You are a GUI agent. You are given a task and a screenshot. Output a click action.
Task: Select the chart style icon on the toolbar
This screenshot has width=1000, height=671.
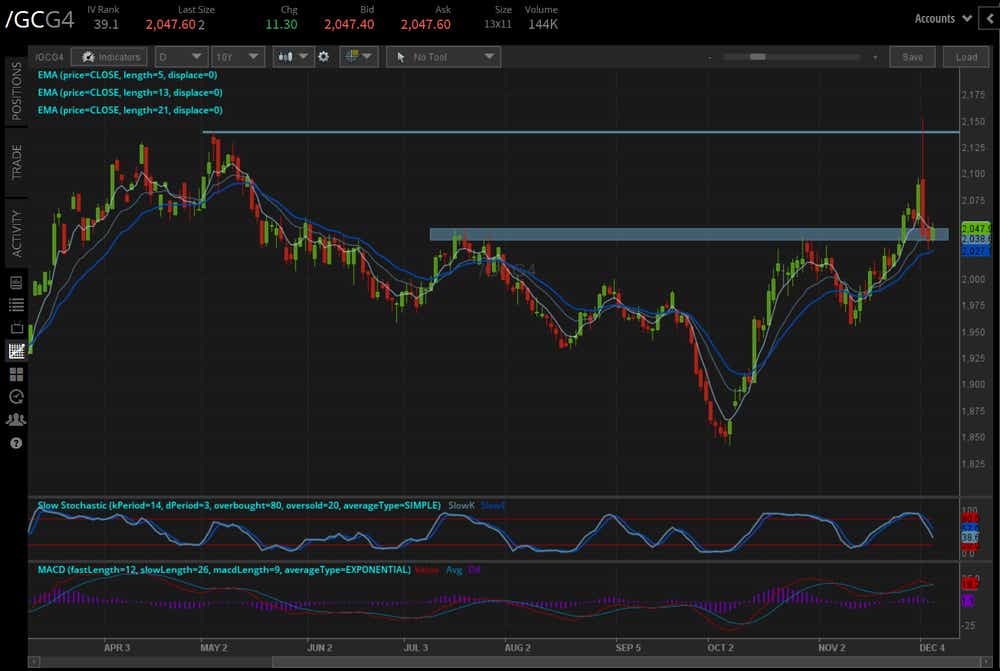click(287, 57)
